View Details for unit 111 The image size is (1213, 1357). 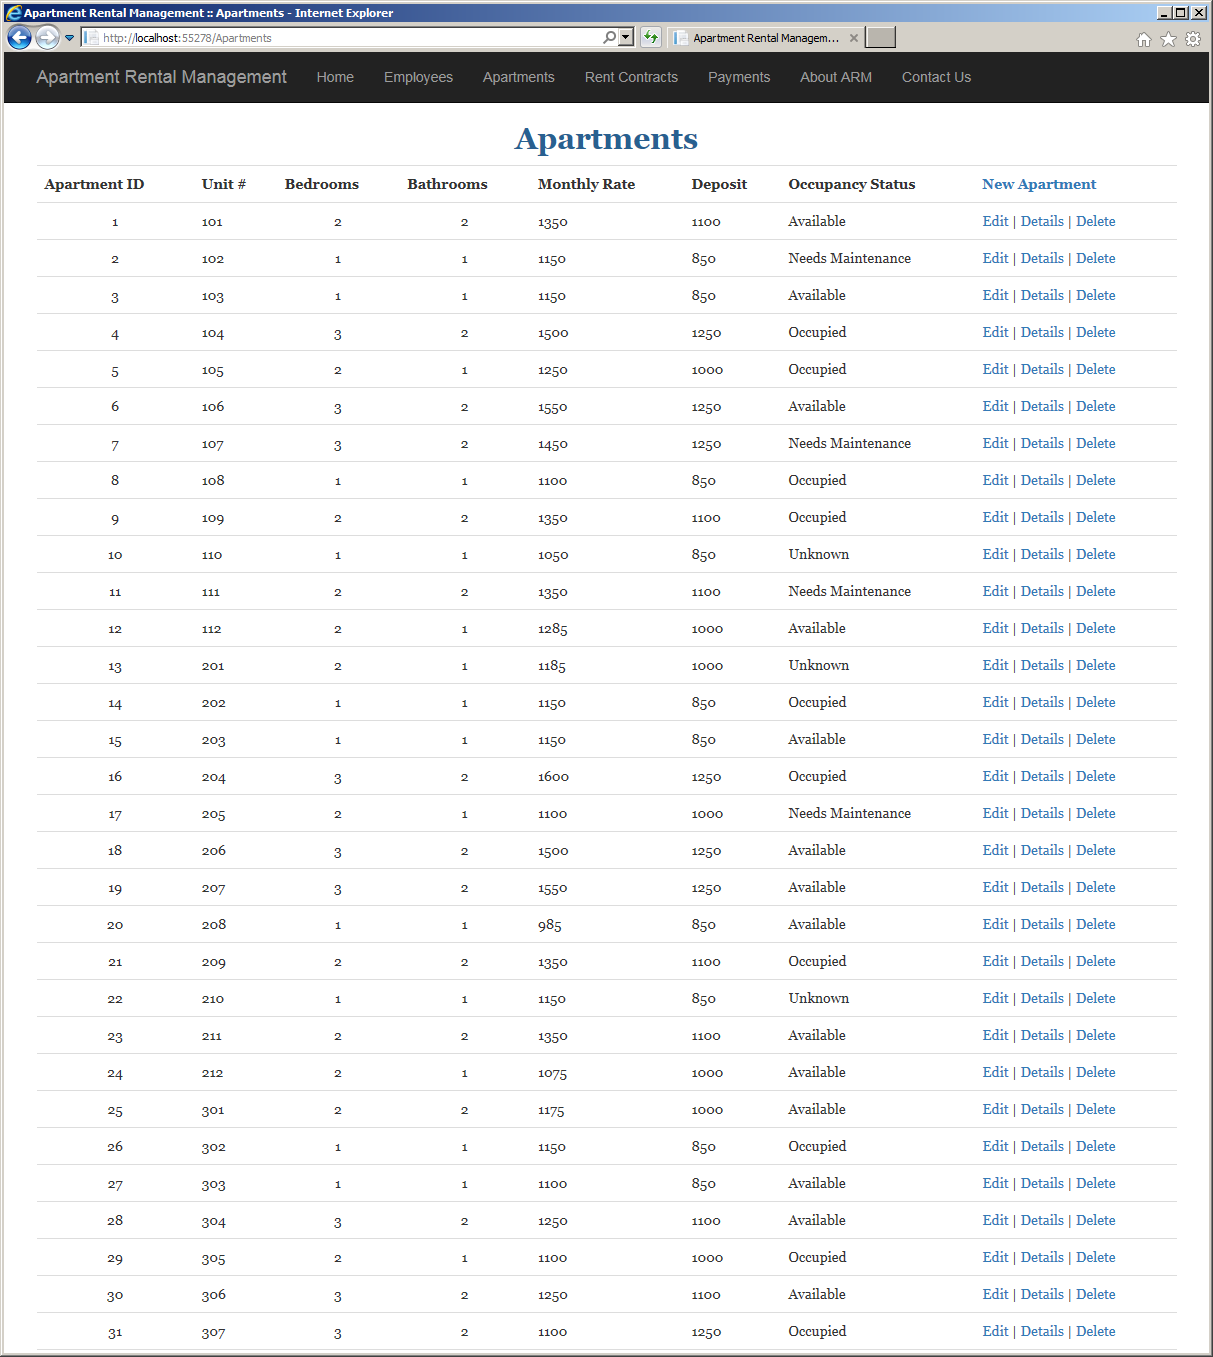click(x=1042, y=591)
